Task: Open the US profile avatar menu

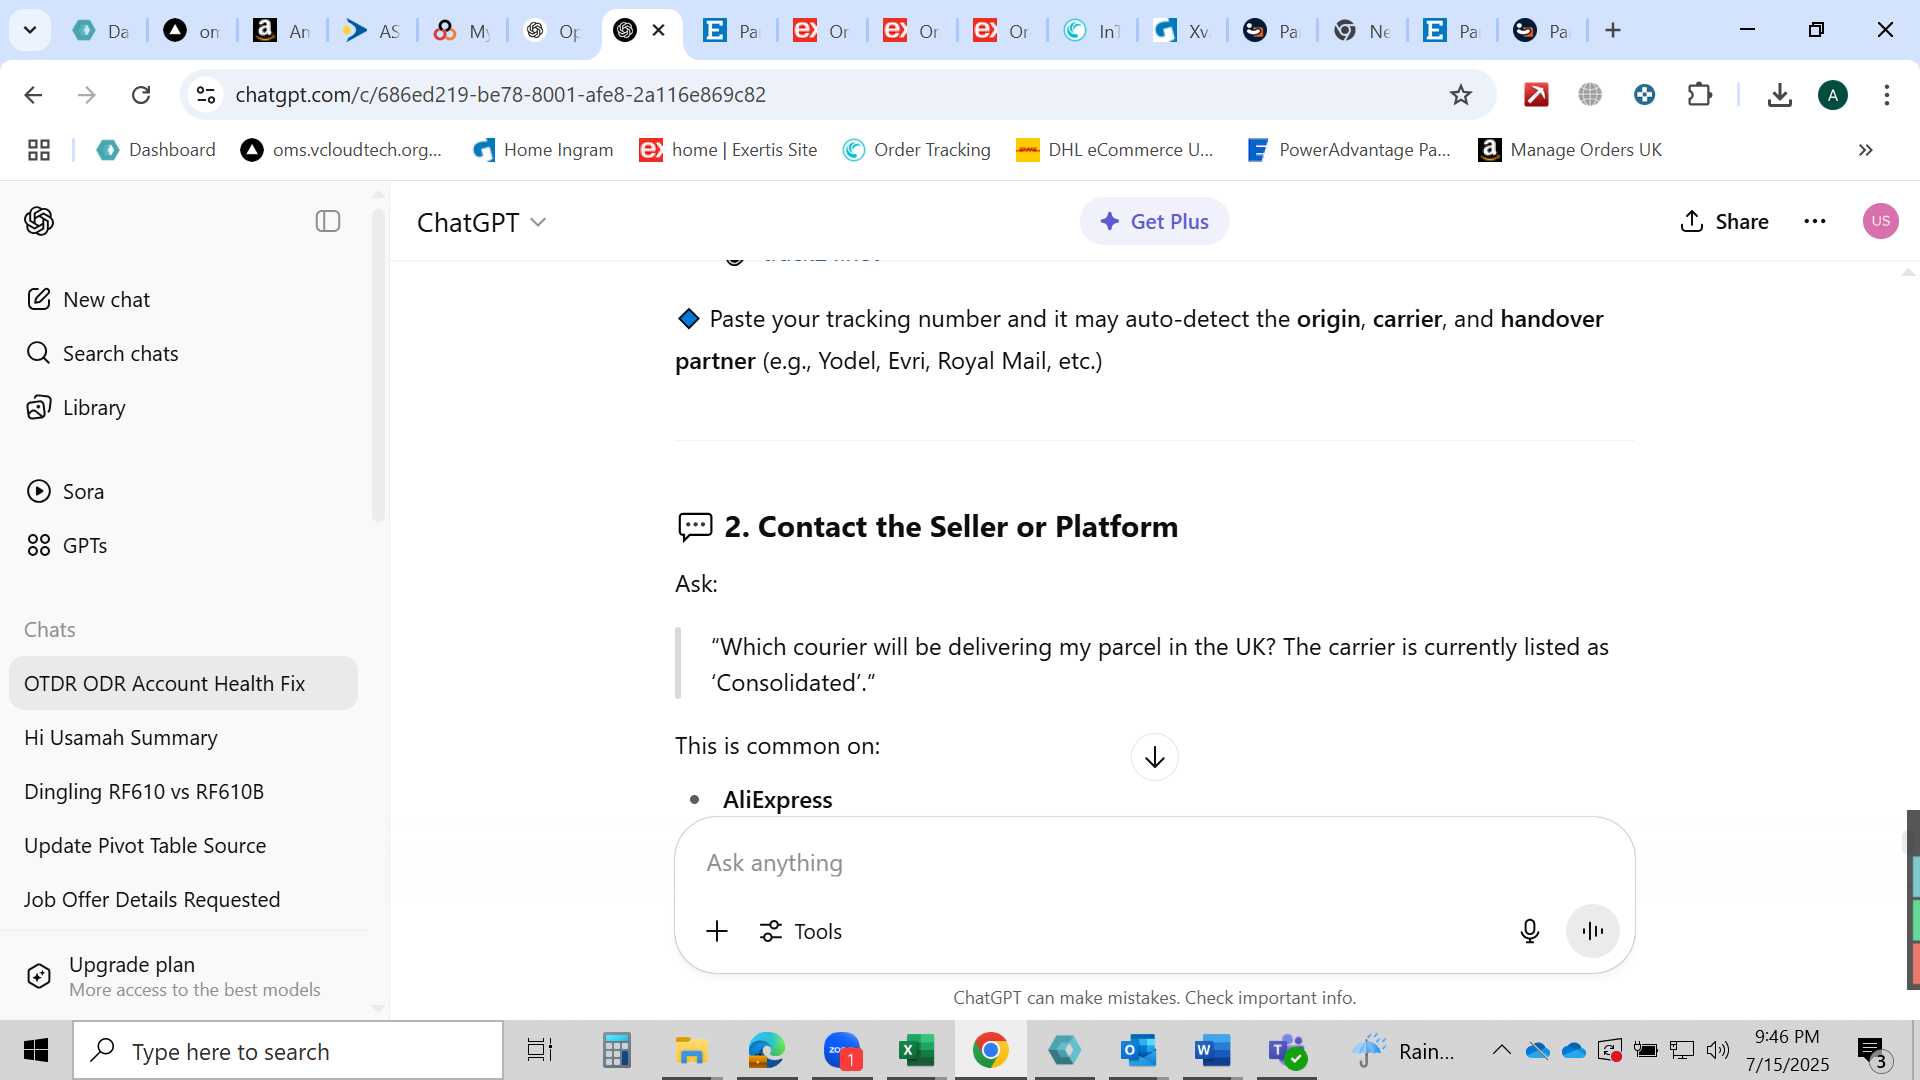Action: [1881, 221]
